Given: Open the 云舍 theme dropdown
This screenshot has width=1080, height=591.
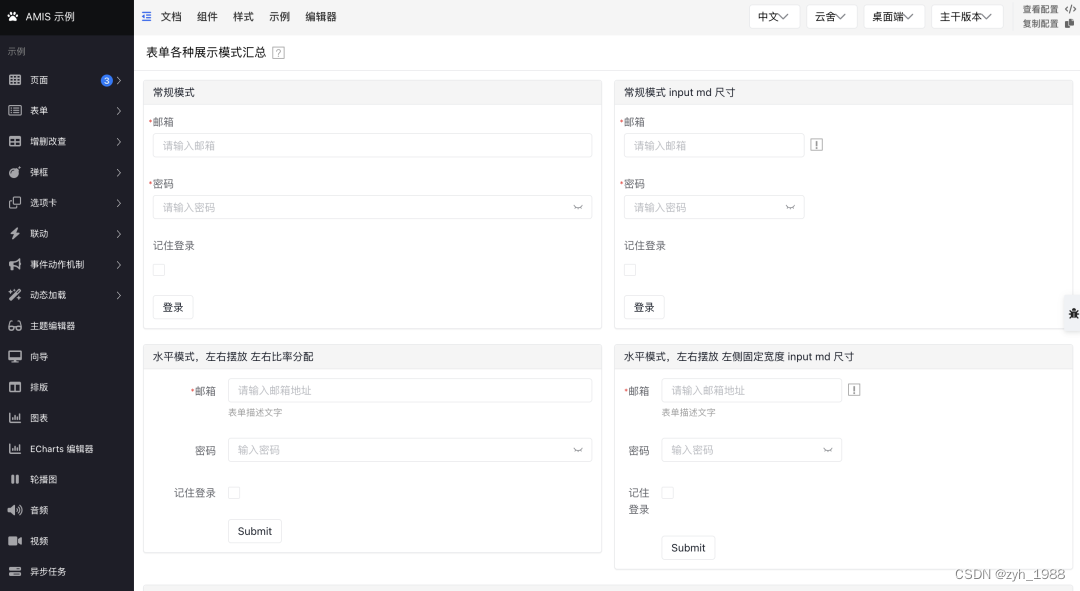Looking at the screenshot, I should (831, 17).
